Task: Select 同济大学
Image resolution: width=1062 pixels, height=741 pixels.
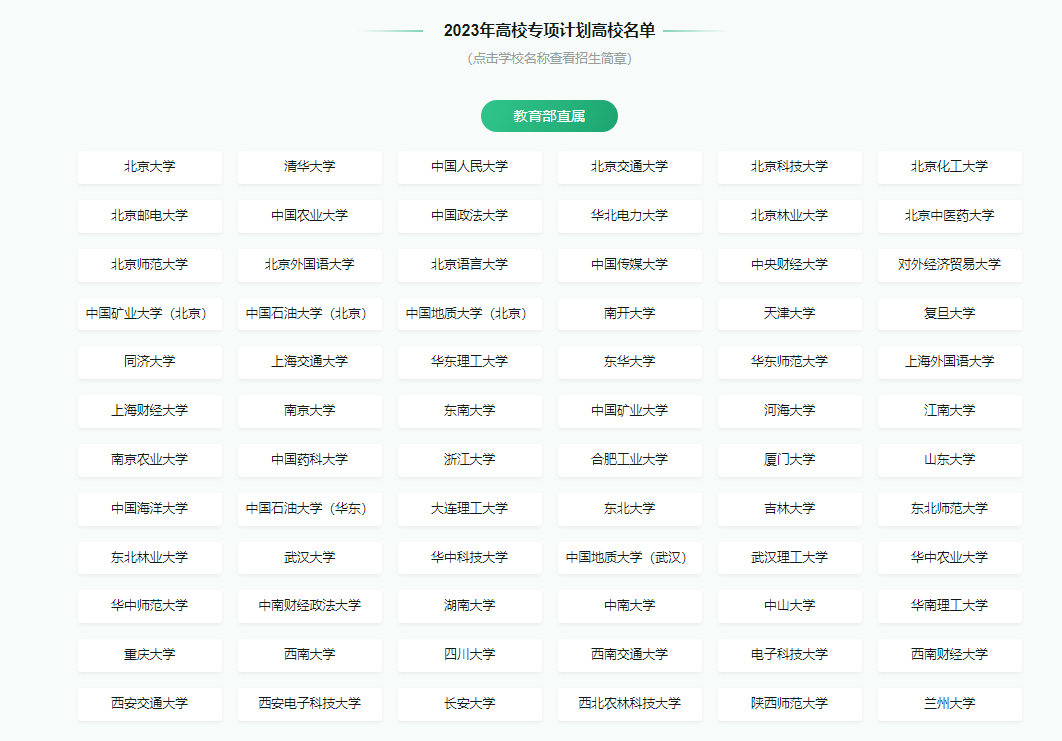Action: [x=150, y=362]
